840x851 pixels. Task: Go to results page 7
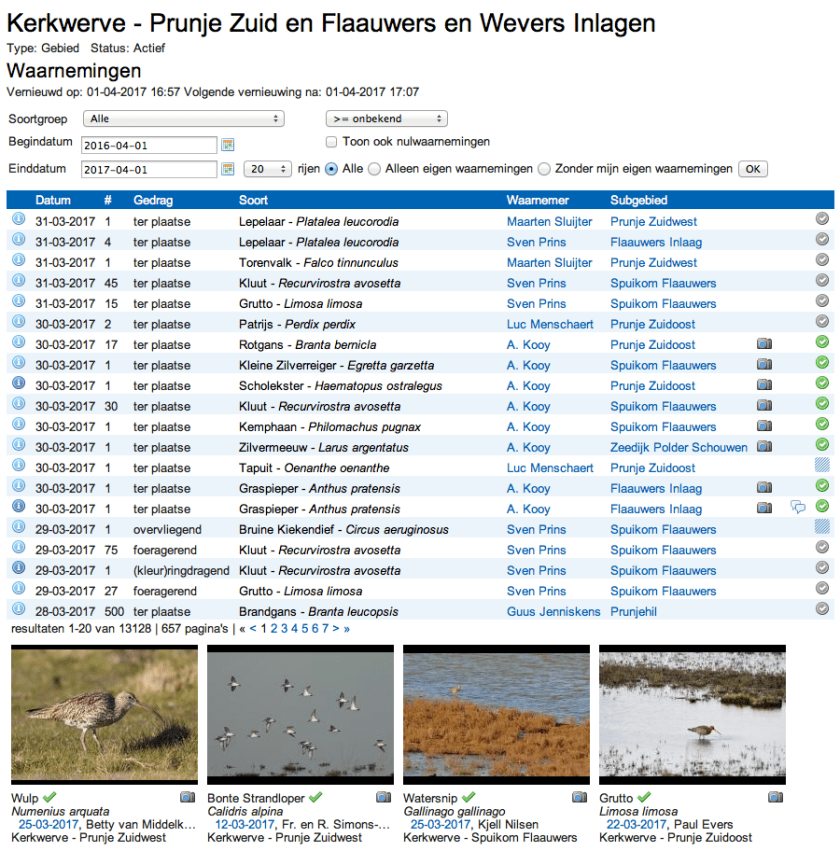tap(325, 629)
